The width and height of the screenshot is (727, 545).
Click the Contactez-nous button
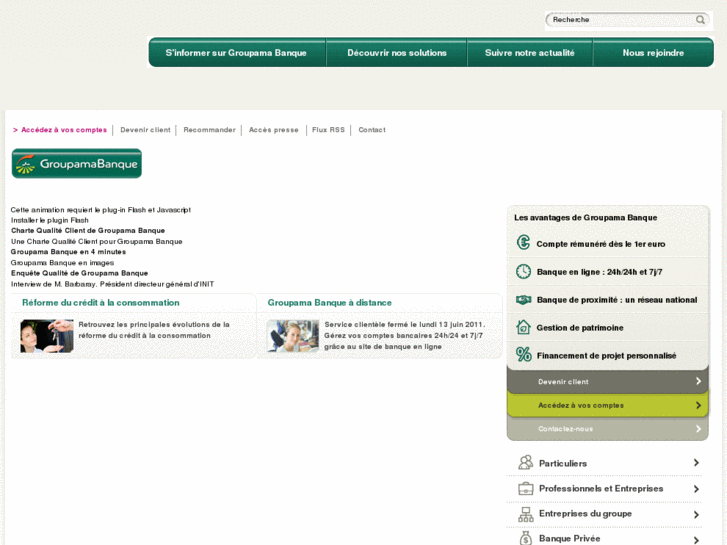pyautogui.click(x=608, y=429)
